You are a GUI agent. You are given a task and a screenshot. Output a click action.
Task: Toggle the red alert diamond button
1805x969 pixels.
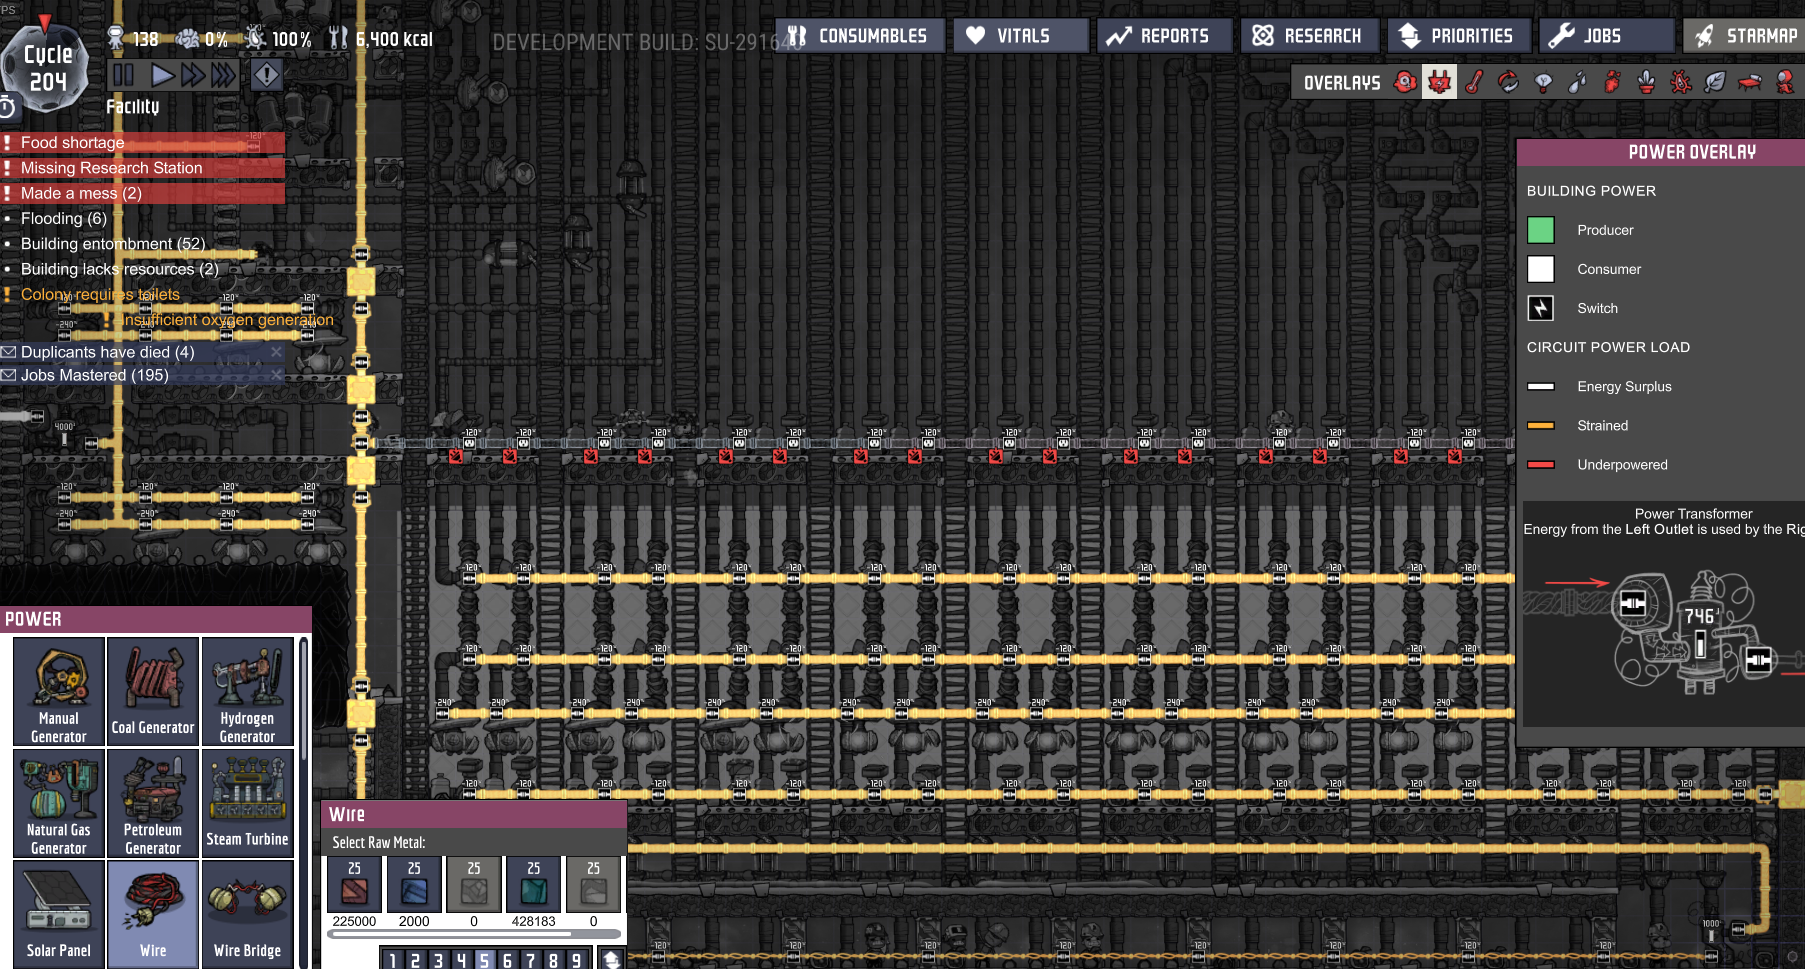point(266,75)
